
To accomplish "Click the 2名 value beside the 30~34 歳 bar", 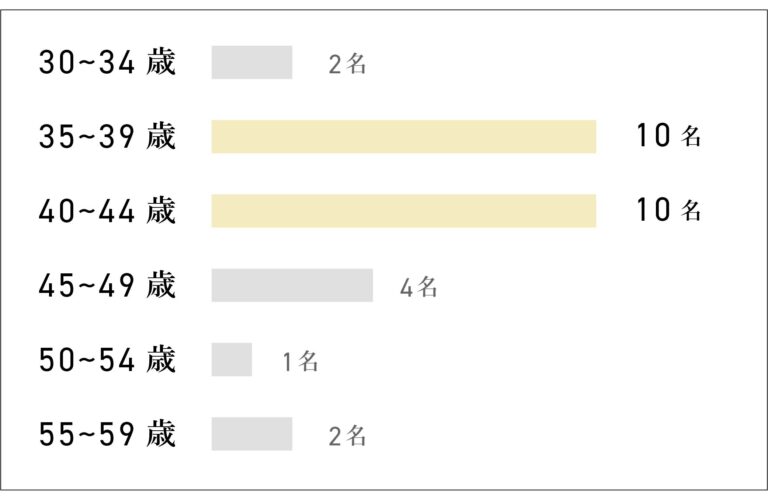I will coord(347,64).
